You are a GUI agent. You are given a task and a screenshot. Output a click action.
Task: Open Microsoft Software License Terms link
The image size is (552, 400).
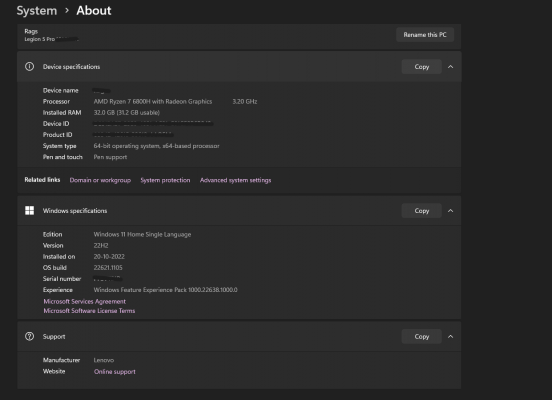click(x=89, y=311)
